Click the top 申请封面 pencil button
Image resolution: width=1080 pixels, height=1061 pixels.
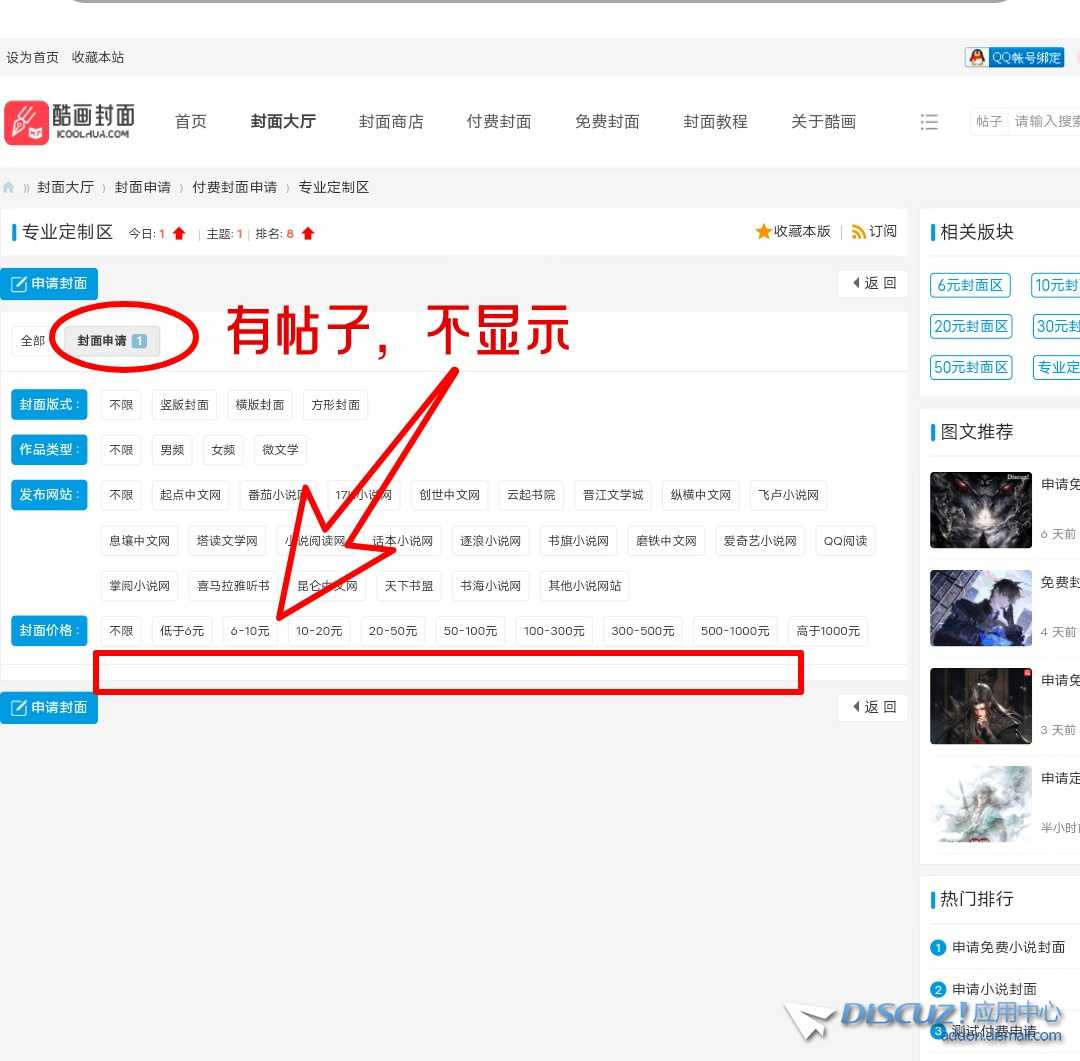(49, 284)
